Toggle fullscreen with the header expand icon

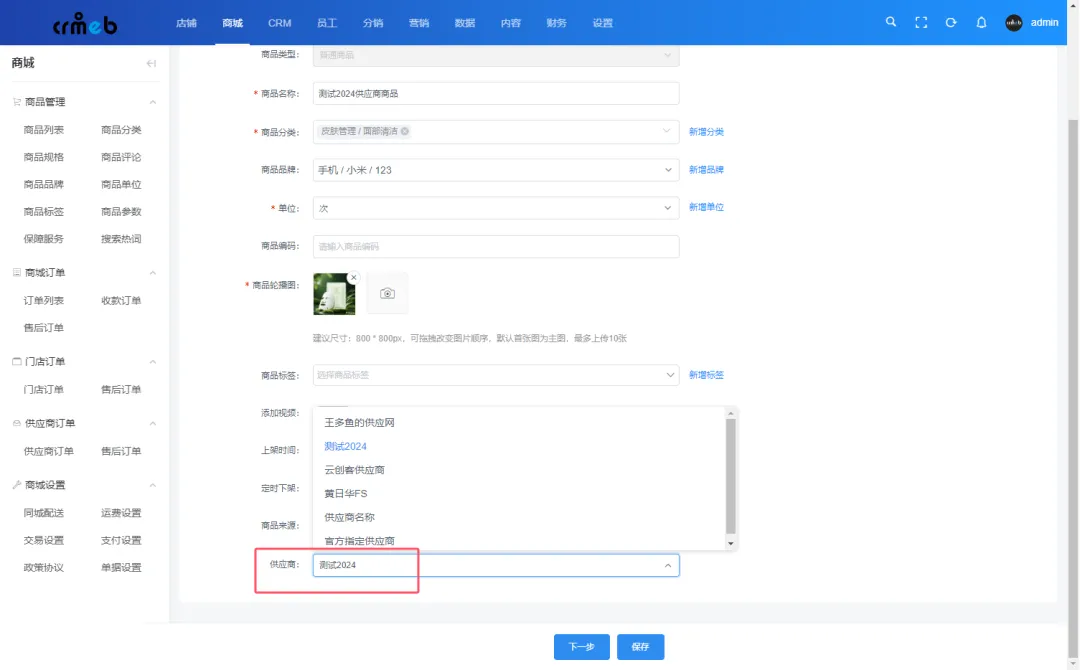921,23
